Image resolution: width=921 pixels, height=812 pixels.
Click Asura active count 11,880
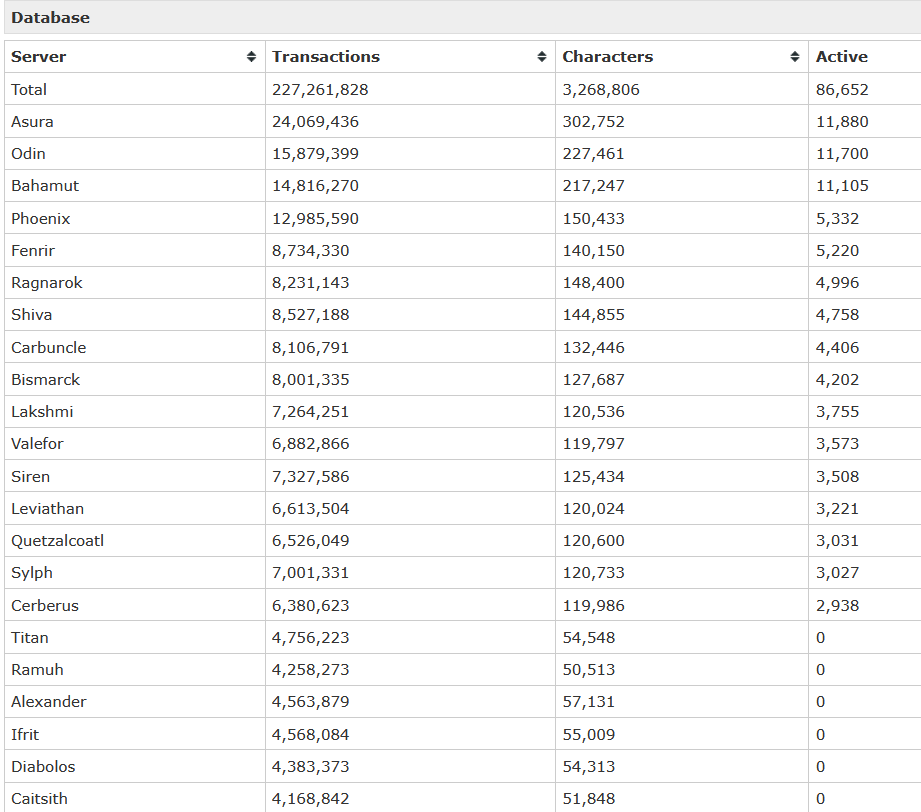click(x=842, y=122)
